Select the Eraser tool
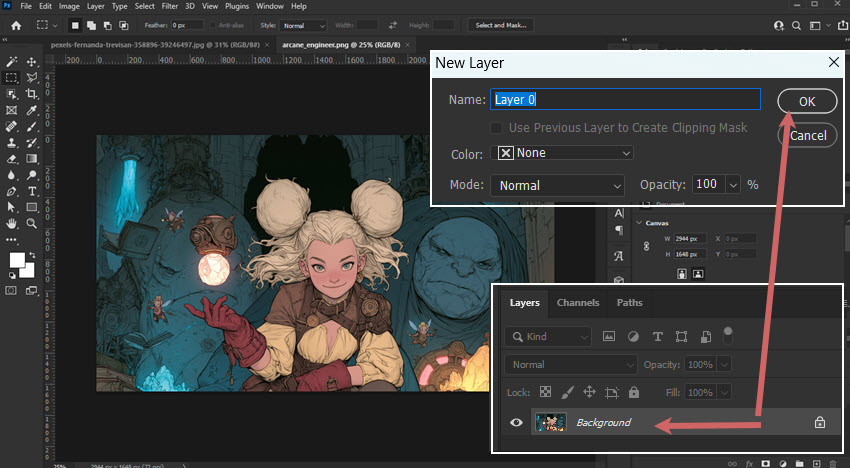 tap(11, 159)
